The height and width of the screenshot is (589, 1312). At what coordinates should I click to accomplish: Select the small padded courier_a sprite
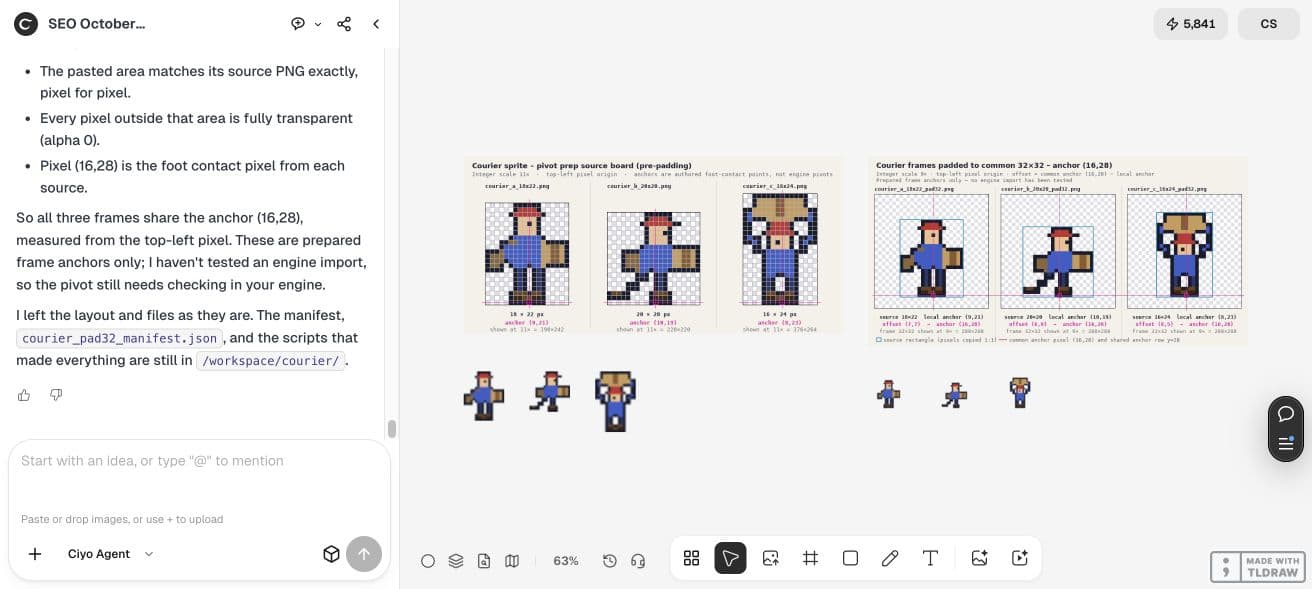[x=888, y=393]
